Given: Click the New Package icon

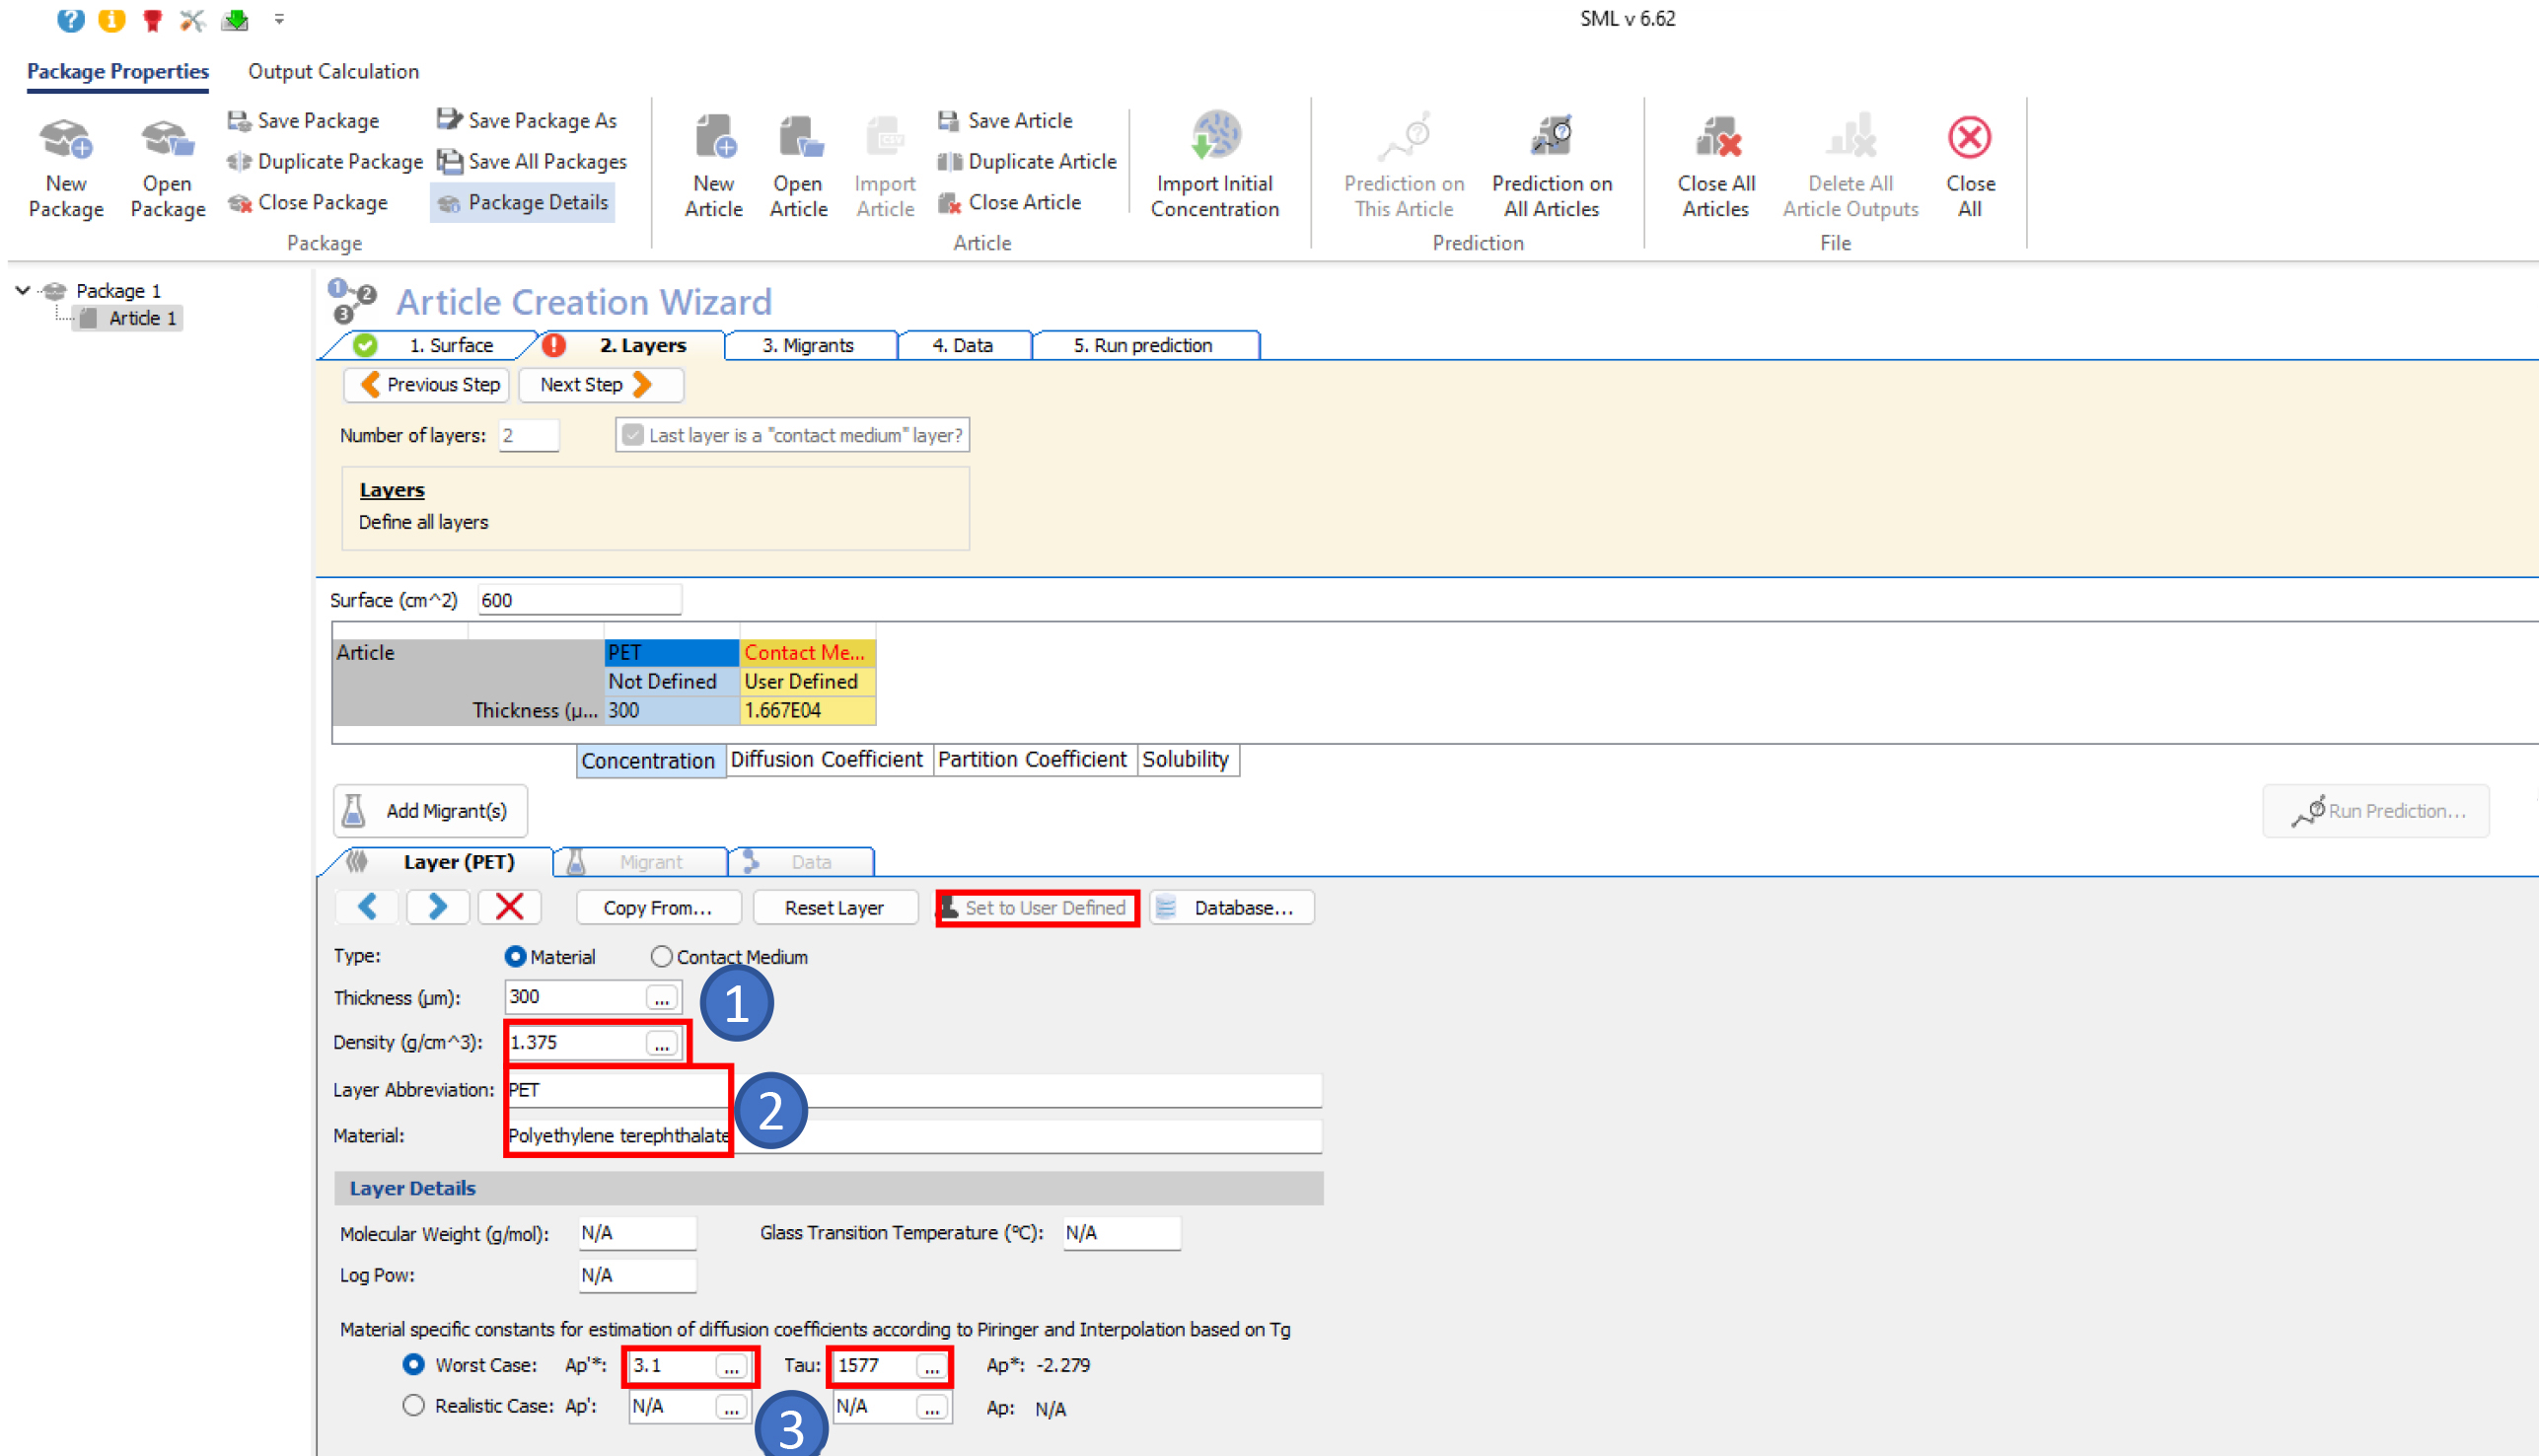Looking at the screenshot, I should point(66,140).
